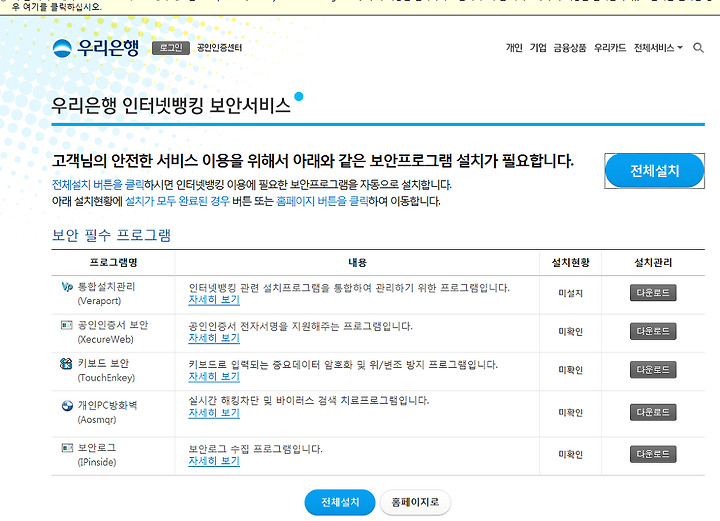Expand the 전체서비스 dropdown menu
Image resolution: width=720 pixels, height=521 pixels.
tap(658, 48)
